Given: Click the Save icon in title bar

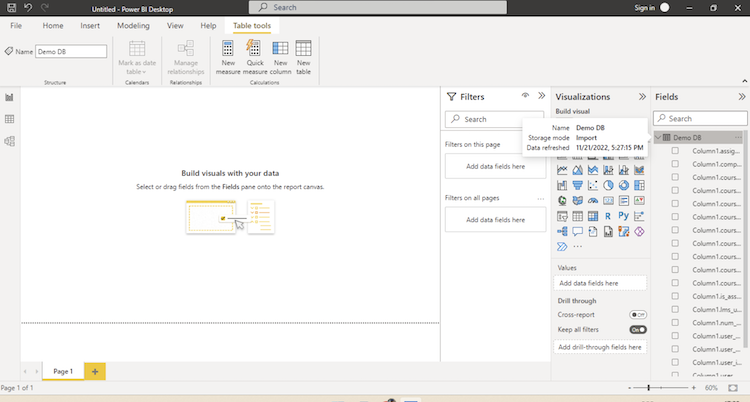Looking at the screenshot, I should pos(11,8).
